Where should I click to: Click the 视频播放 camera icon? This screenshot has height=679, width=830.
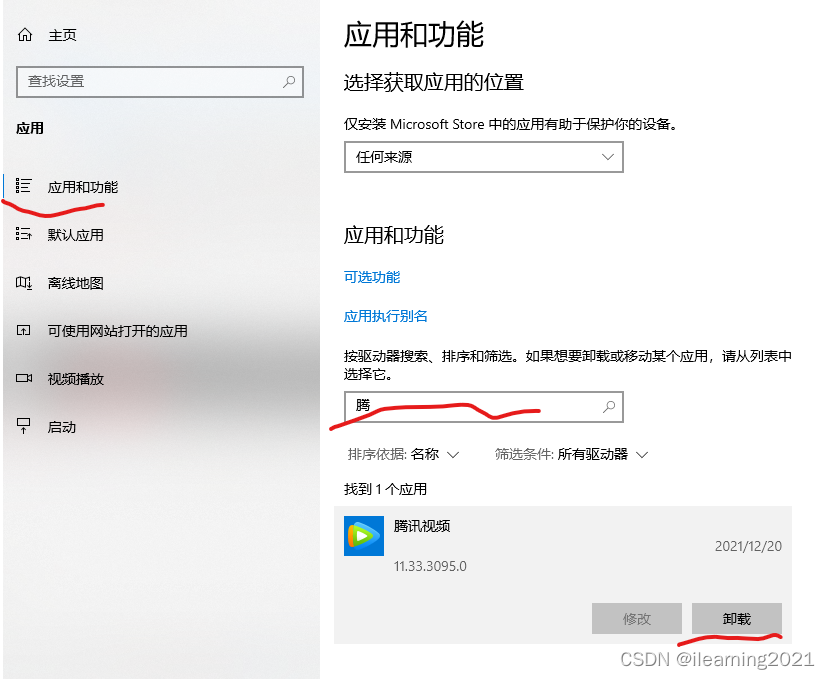pos(24,378)
